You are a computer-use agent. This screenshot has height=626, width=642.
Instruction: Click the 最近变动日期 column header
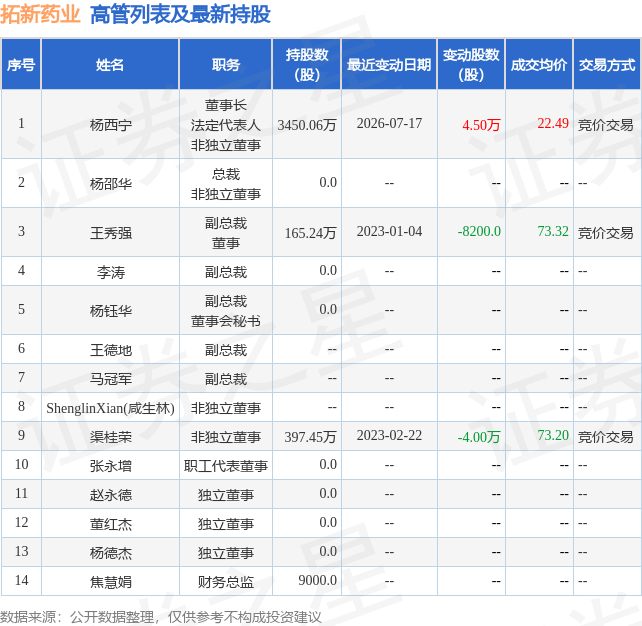389,65
